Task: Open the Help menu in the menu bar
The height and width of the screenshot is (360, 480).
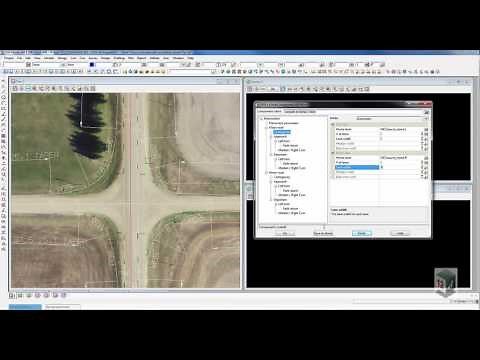Action: 190,58
